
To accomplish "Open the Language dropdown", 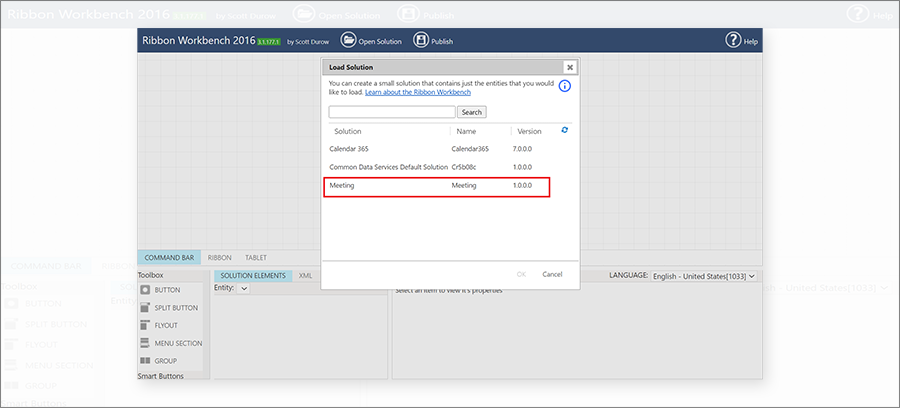I will click(x=704, y=276).
